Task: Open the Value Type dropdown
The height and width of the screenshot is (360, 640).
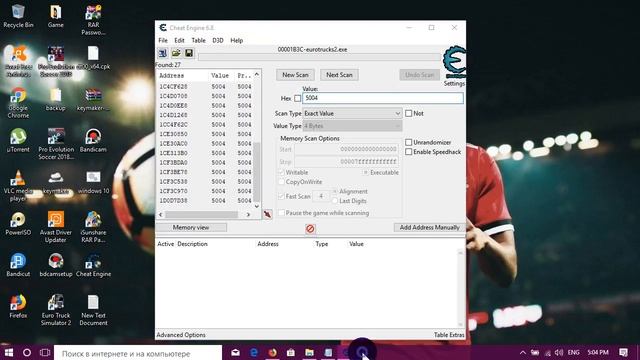Action: click(x=353, y=126)
